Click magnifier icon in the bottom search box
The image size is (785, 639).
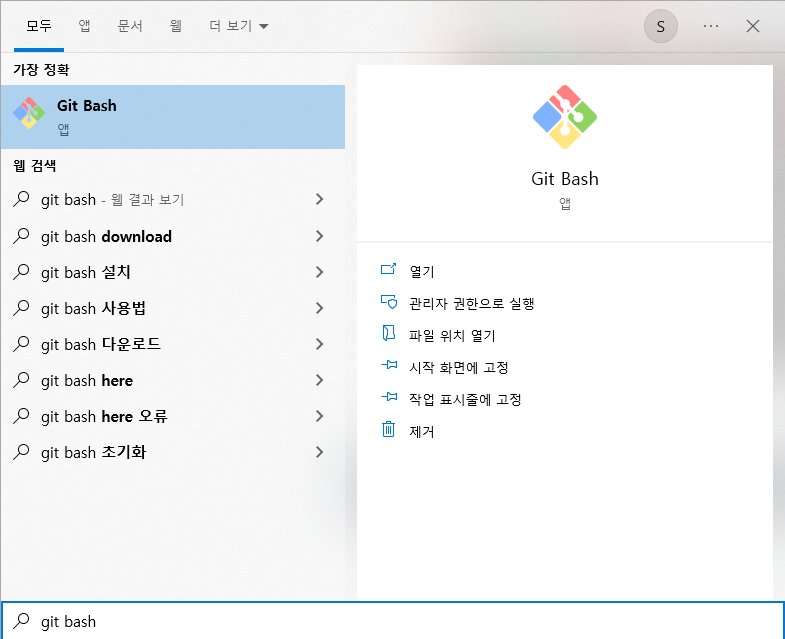[x=21, y=620]
